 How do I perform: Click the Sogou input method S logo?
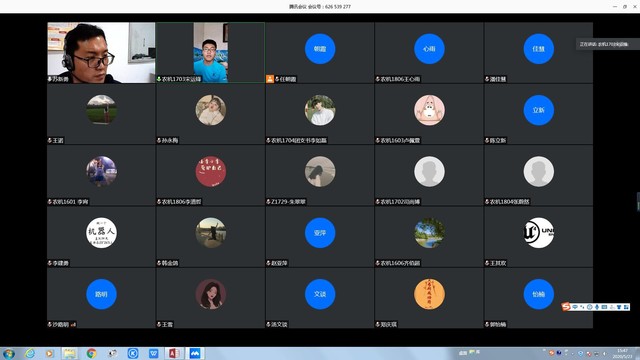566,307
